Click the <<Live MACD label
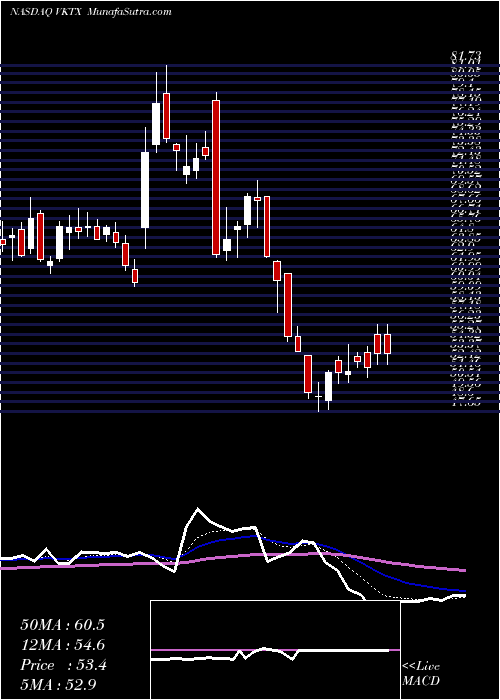This screenshot has width=500, height=700. 421,673
